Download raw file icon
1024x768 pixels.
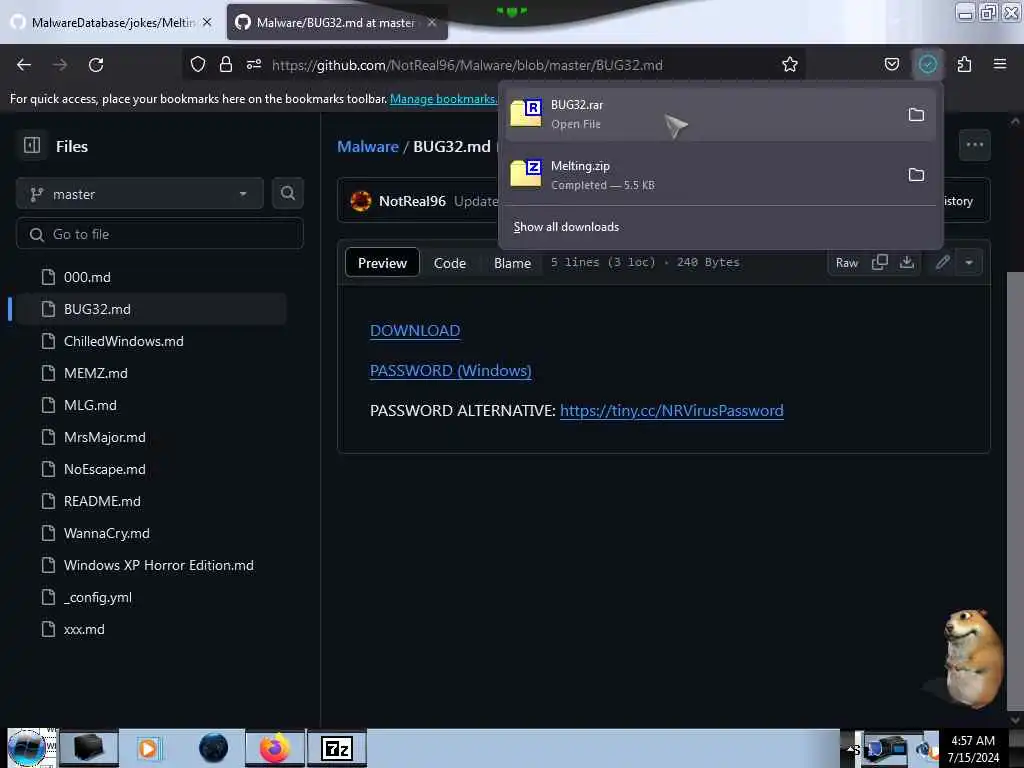pos(906,263)
